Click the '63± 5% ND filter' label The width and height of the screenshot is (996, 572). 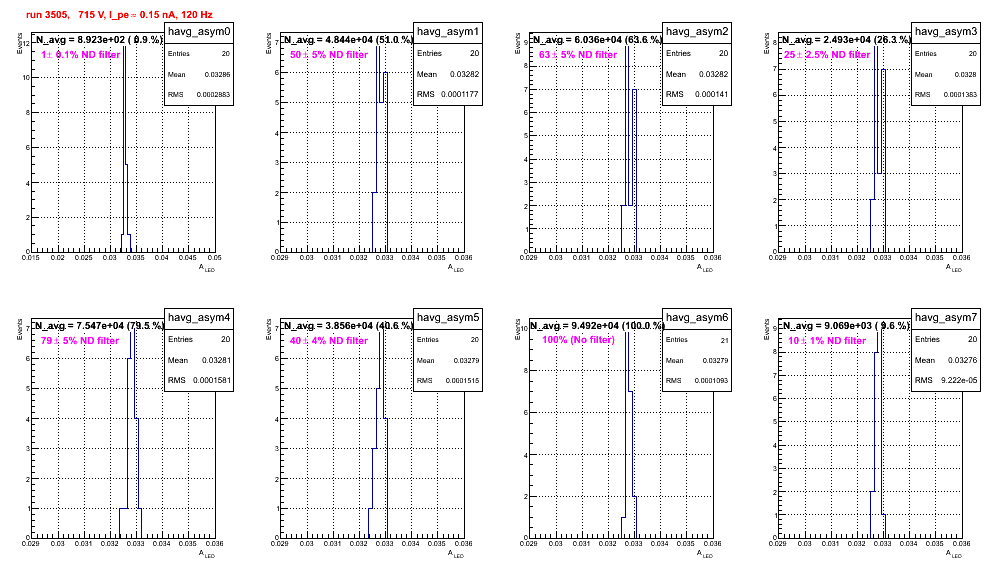pos(578,55)
